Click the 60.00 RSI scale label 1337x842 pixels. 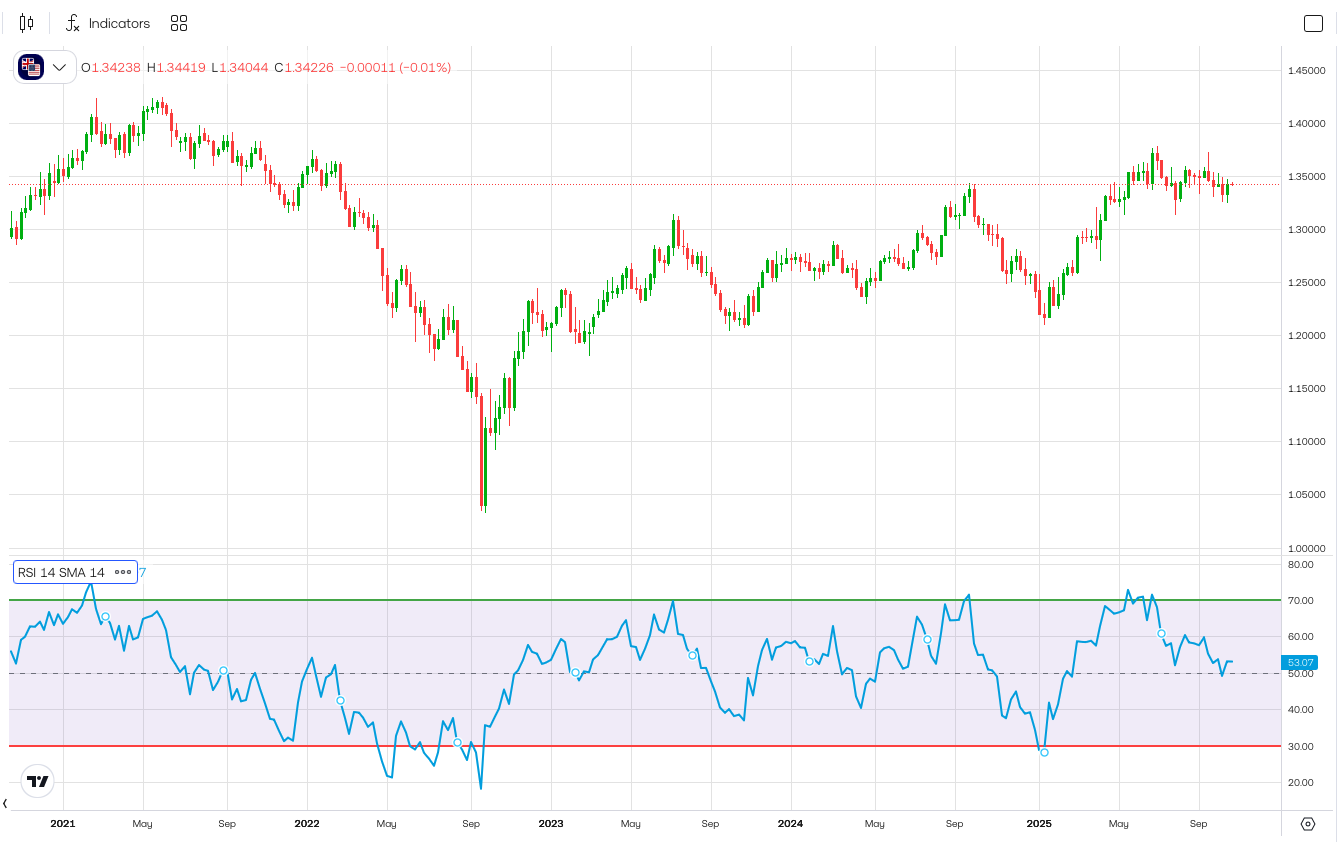(1300, 637)
